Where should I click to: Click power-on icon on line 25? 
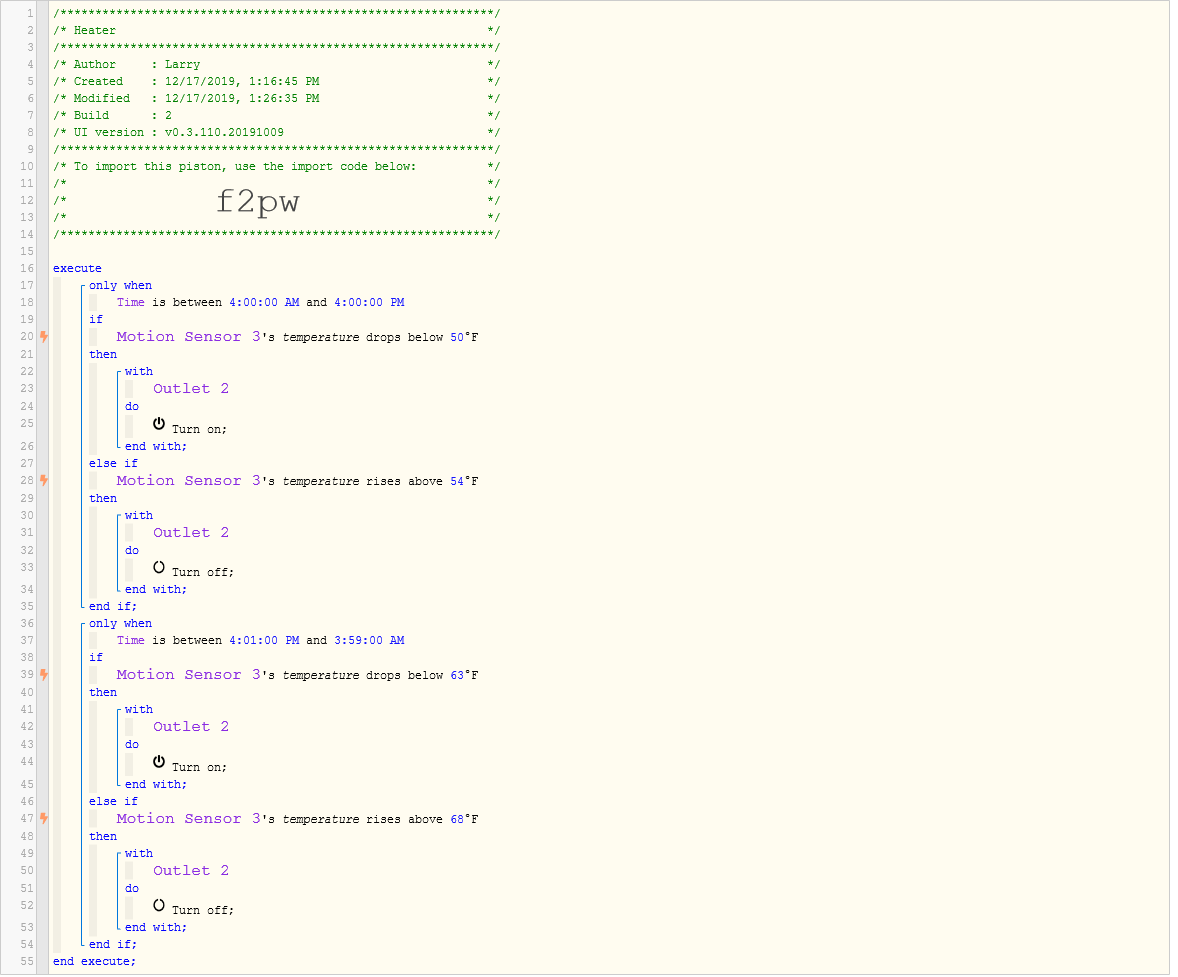pyautogui.click(x=159, y=424)
